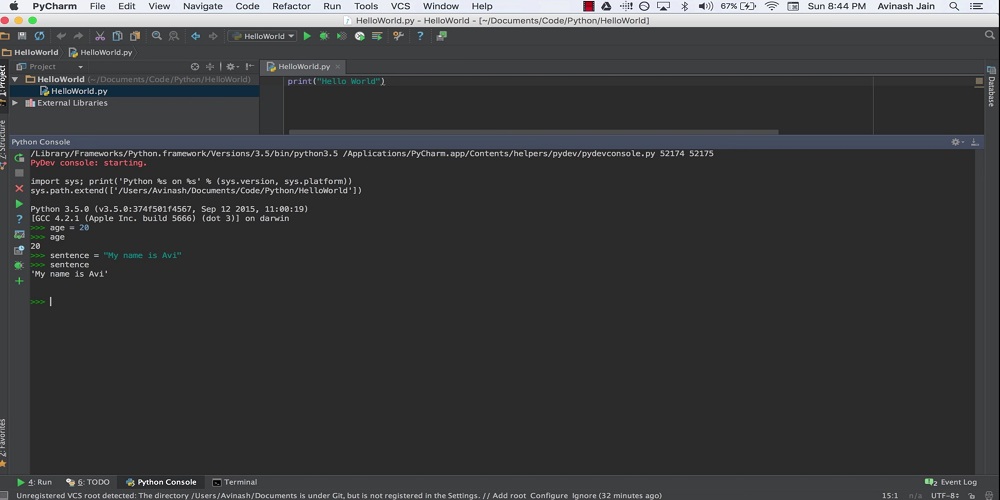This screenshot has height=500, width=1000.
Task: Open the 4: Run tool window
Action: [34, 482]
